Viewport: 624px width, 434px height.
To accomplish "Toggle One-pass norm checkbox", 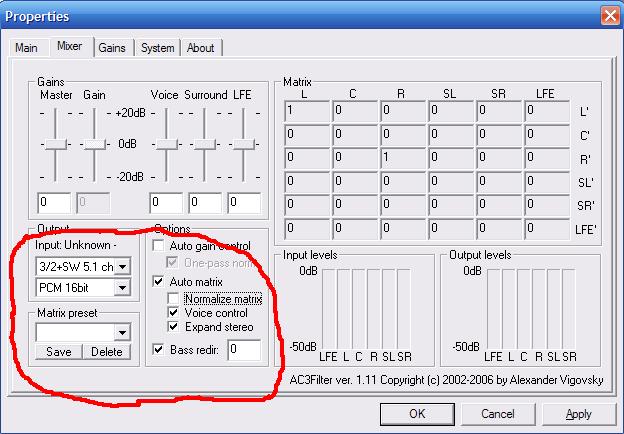I will click(x=172, y=263).
